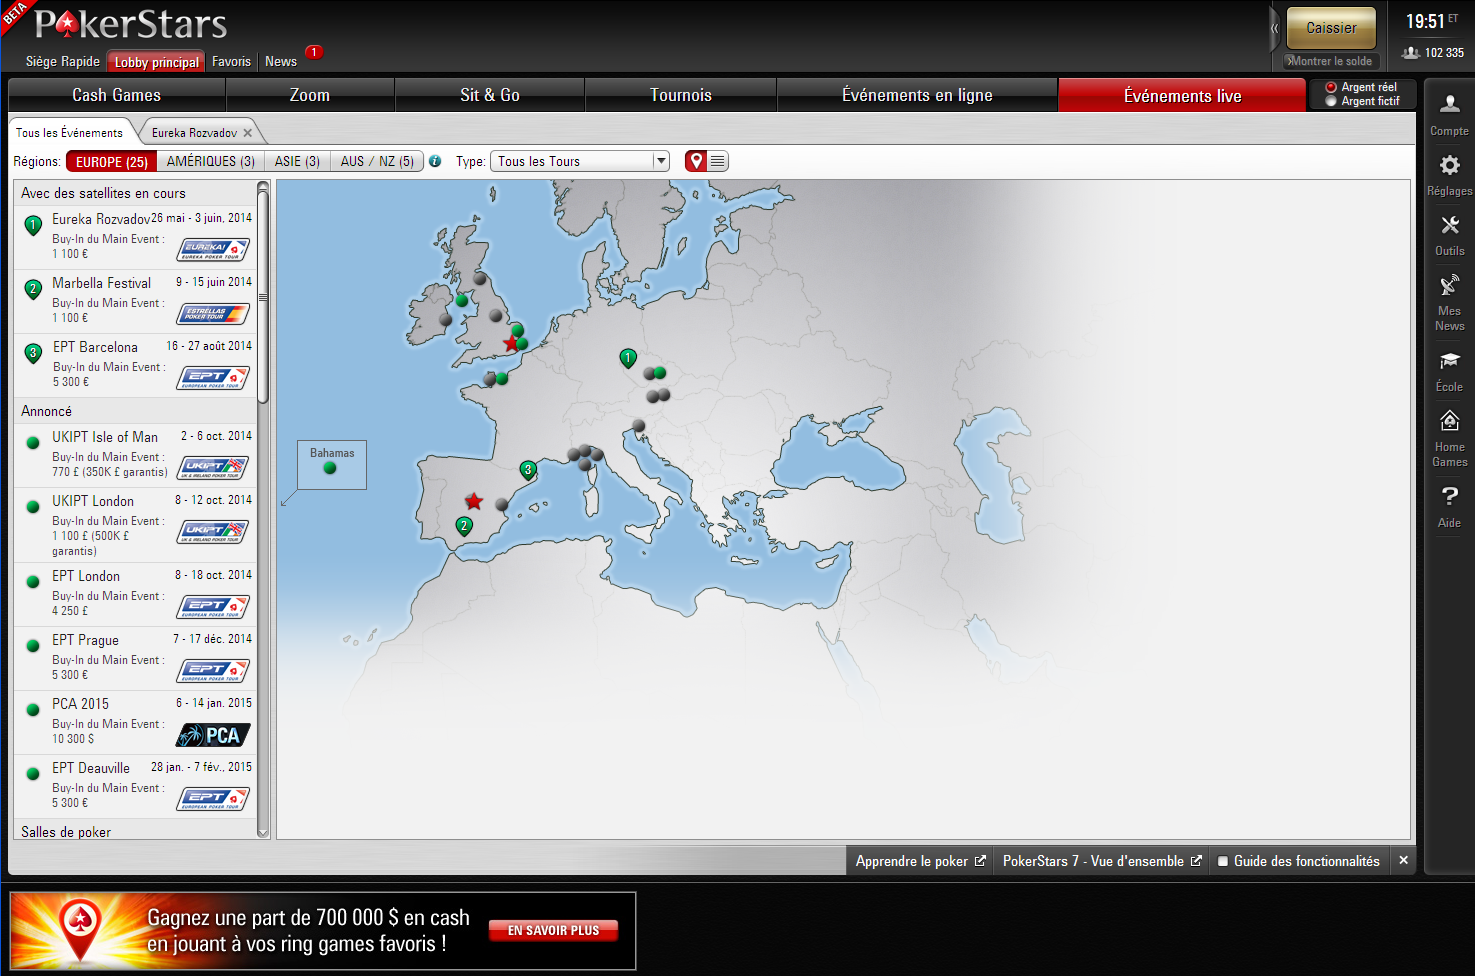Viewport: 1475px width, 976px height.
Task: Click the events list scrollbar thumb
Action: pyautogui.click(x=263, y=297)
